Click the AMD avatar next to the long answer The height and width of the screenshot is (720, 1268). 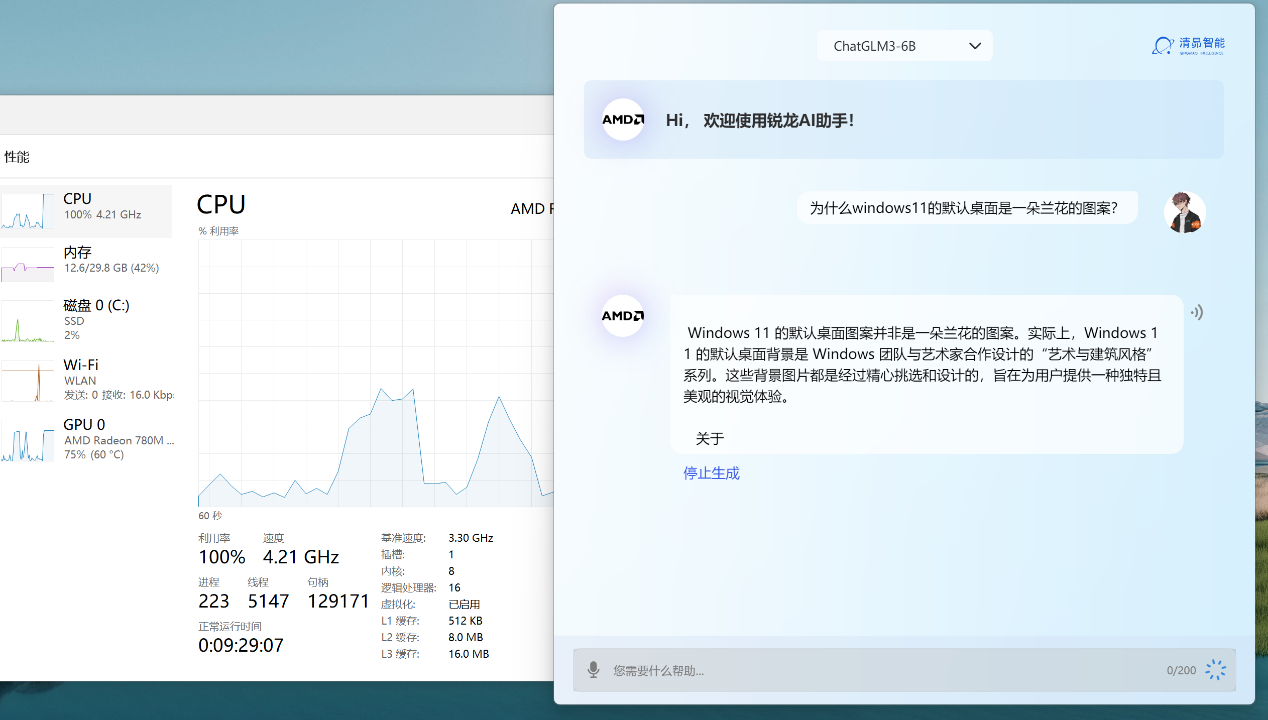click(622, 316)
